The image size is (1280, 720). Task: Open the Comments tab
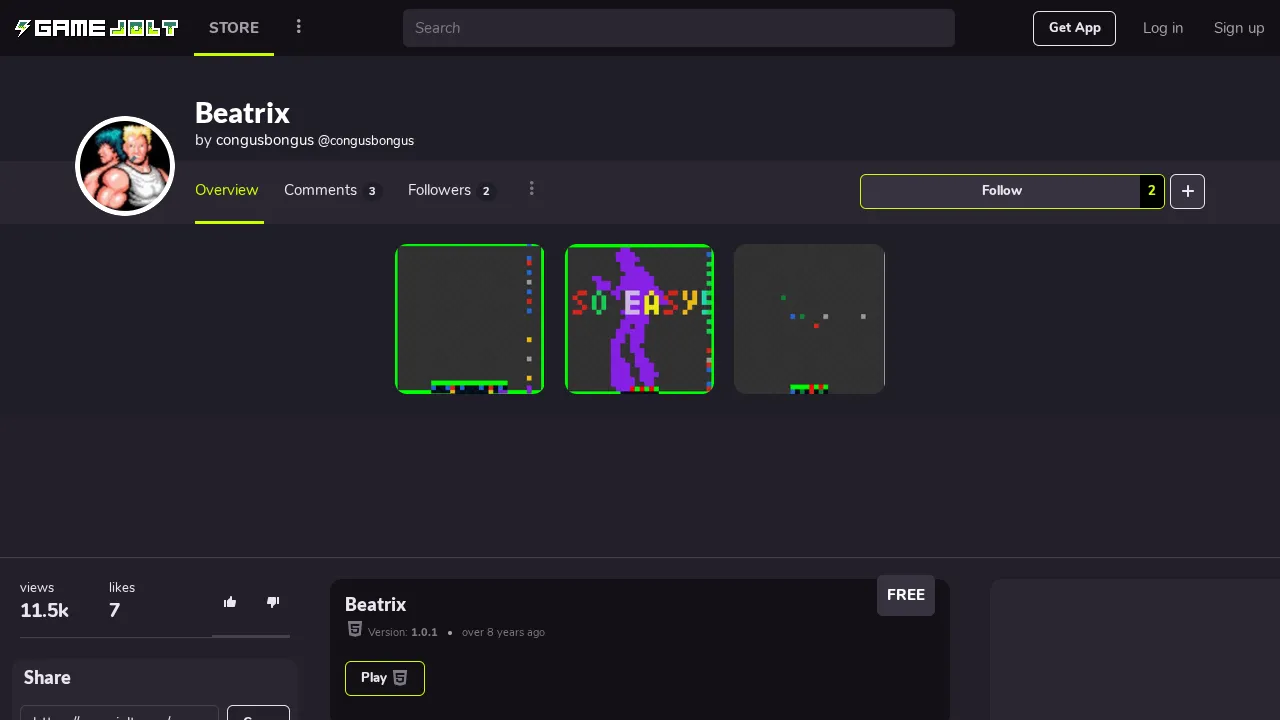click(x=331, y=190)
